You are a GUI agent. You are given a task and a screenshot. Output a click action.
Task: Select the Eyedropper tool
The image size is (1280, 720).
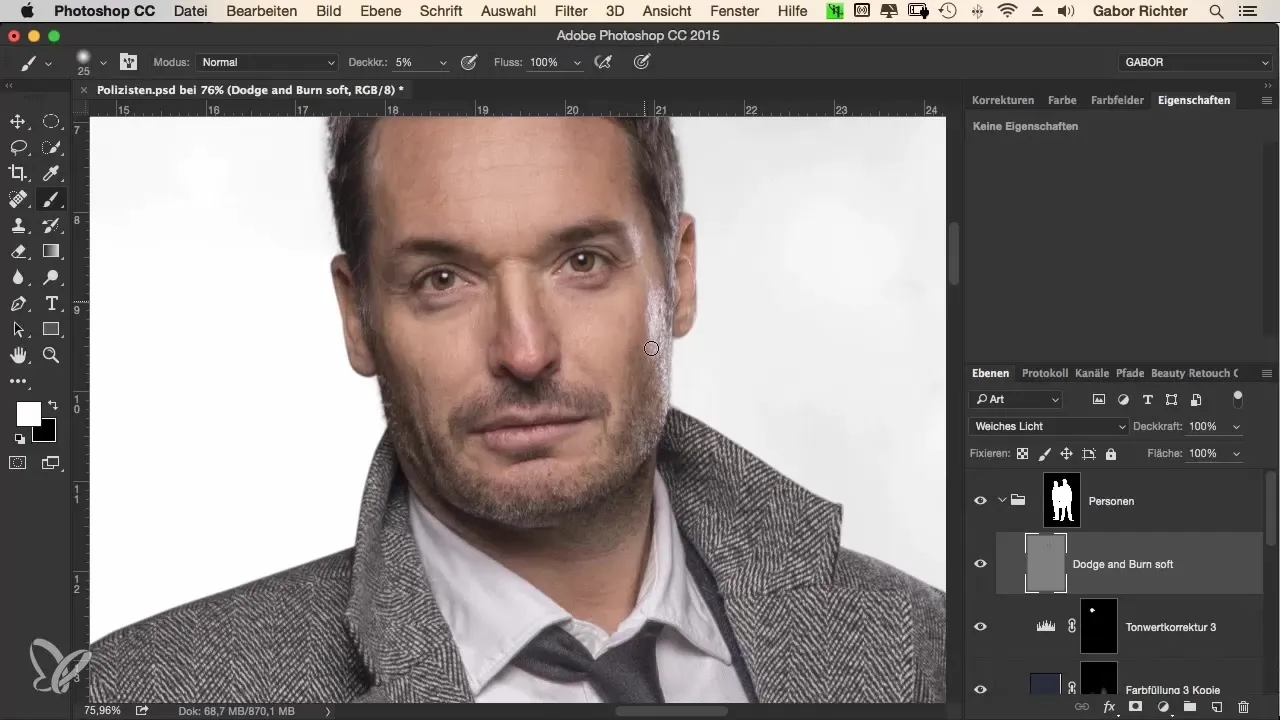click(x=51, y=173)
